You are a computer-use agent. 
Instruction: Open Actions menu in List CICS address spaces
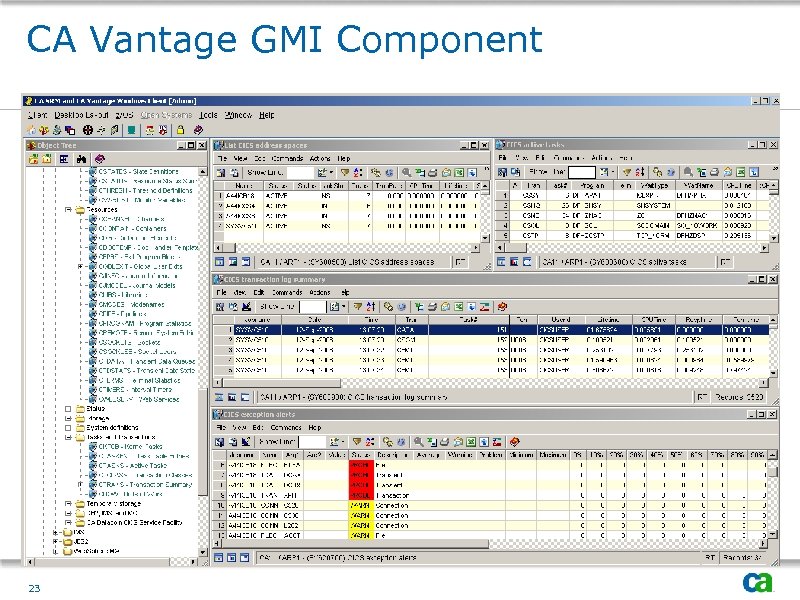pos(320,158)
